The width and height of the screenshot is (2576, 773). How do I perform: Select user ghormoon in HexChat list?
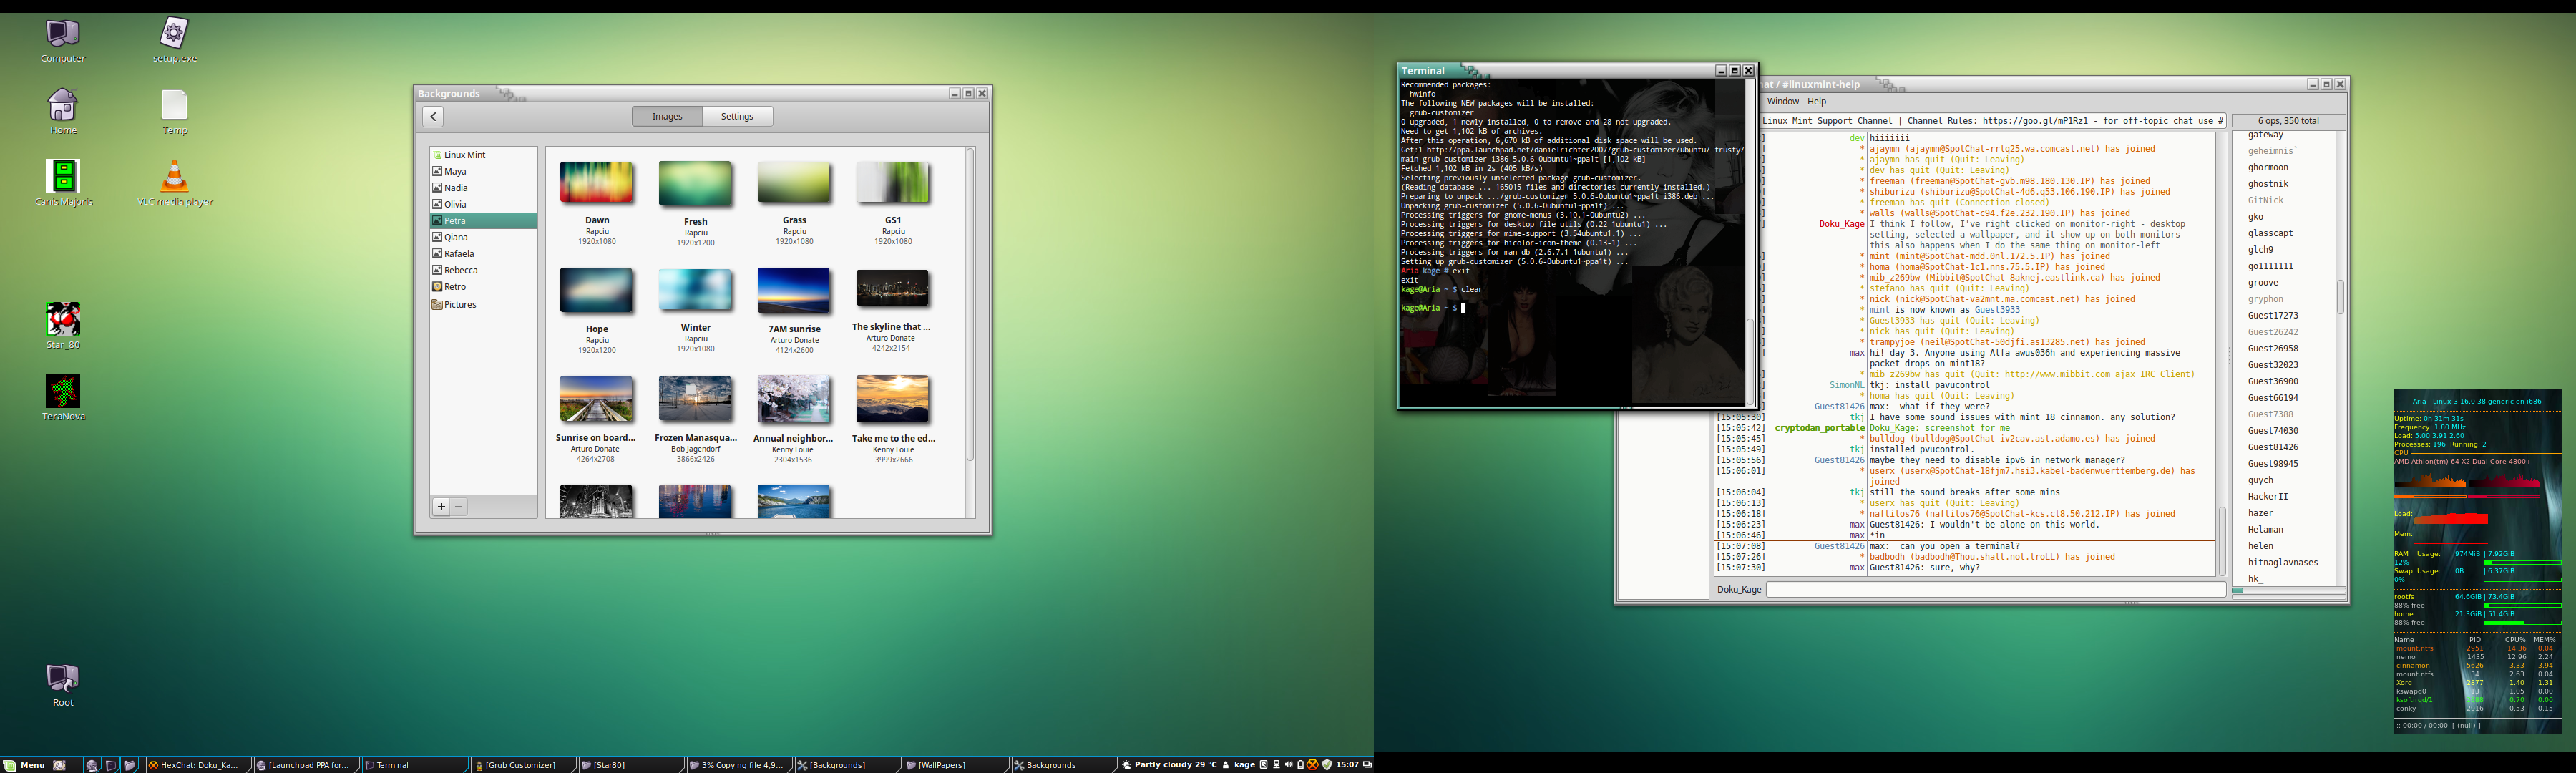tap(2268, 167)
